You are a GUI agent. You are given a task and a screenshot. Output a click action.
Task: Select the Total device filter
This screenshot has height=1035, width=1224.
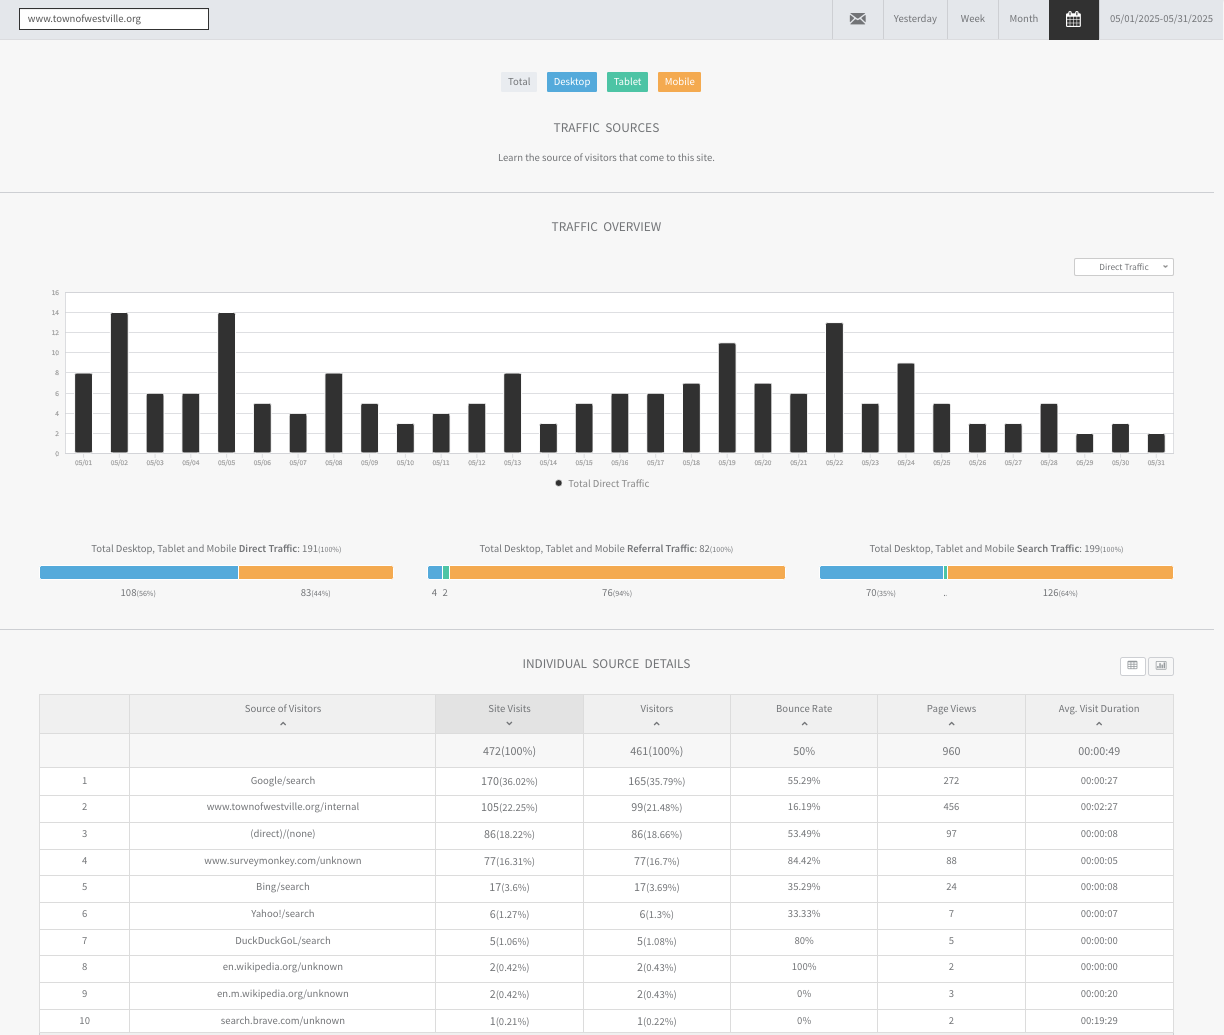(519, 82)
